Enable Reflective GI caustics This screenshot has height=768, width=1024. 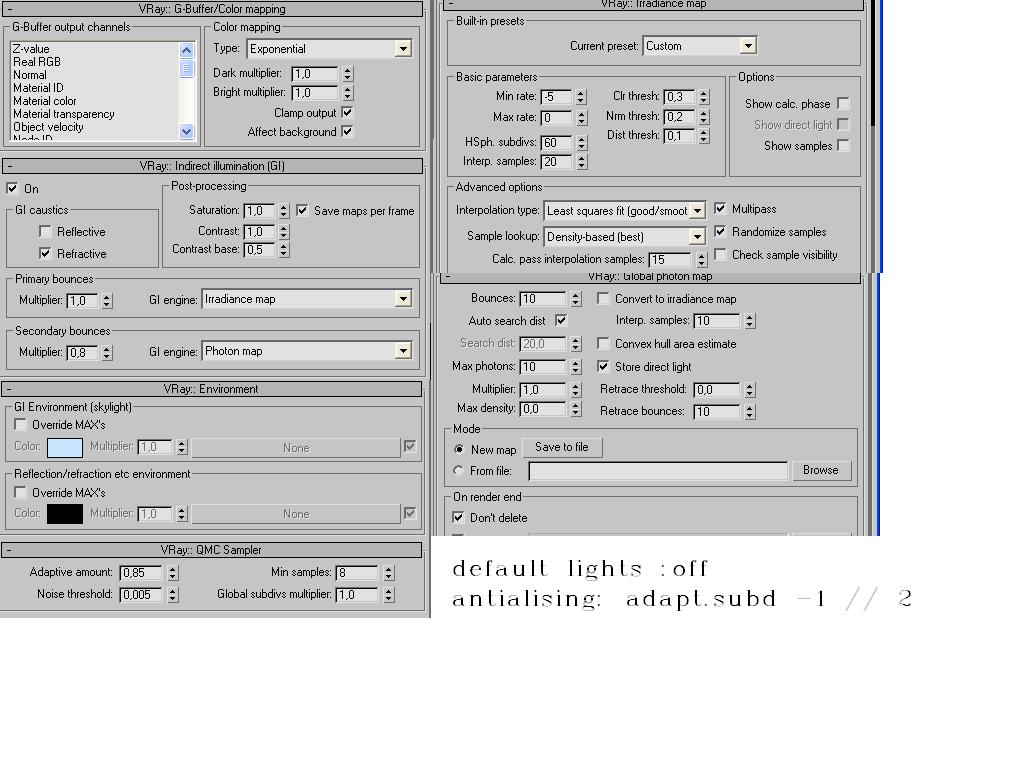click(x=45, y=231)
